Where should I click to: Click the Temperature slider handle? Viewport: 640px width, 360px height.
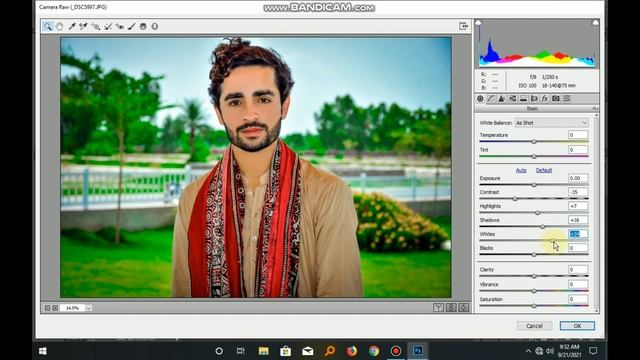click(x=534, y=142)
